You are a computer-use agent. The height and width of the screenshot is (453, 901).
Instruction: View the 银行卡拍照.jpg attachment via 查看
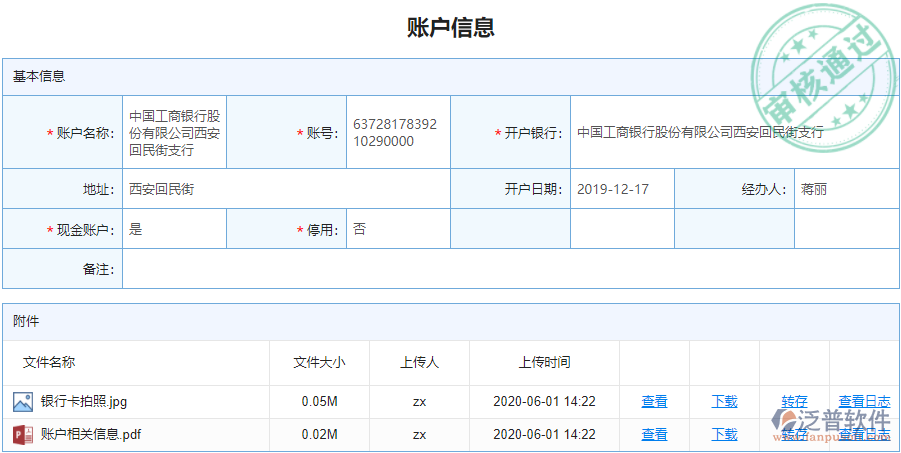click(654, 401)
